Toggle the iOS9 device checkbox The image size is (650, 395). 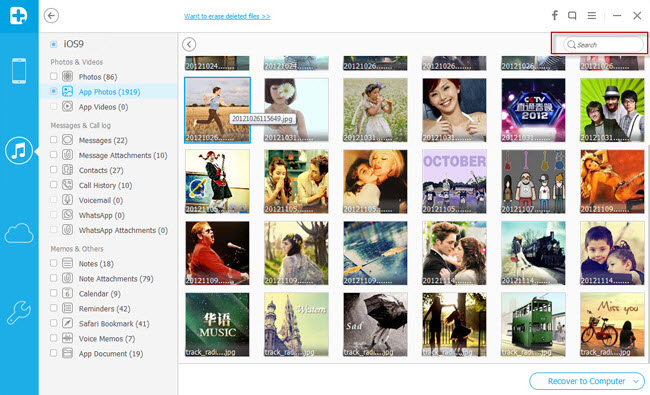point(53,44)
